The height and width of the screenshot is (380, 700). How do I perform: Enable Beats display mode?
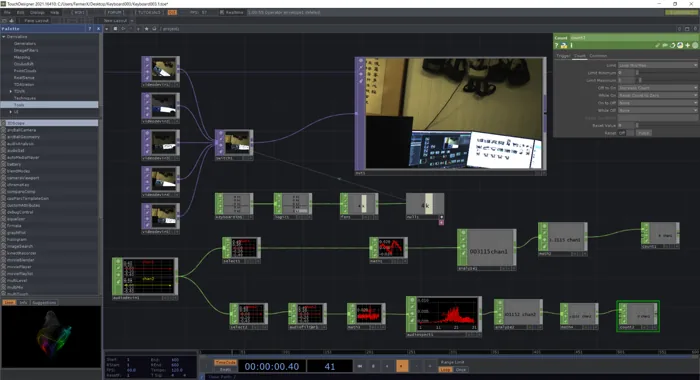coord(225,370)
